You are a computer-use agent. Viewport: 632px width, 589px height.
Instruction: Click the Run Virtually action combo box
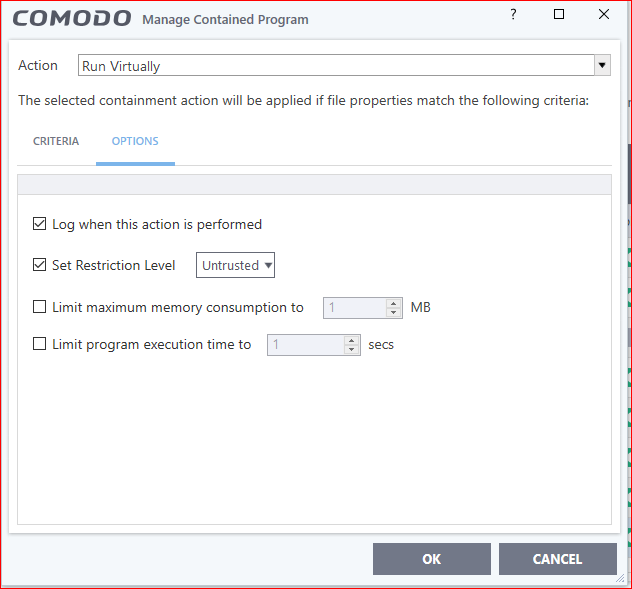coord(335,66)
